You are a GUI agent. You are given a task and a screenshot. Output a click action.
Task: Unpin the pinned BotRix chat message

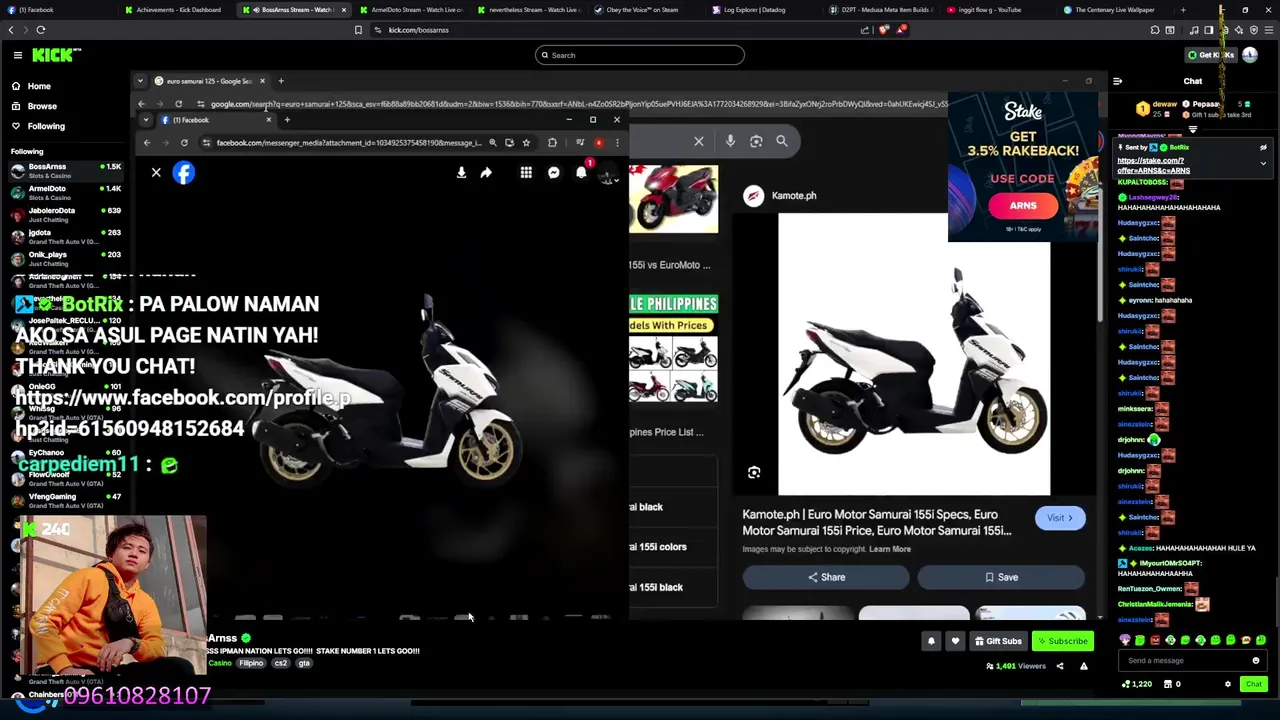click(1263, 147)
